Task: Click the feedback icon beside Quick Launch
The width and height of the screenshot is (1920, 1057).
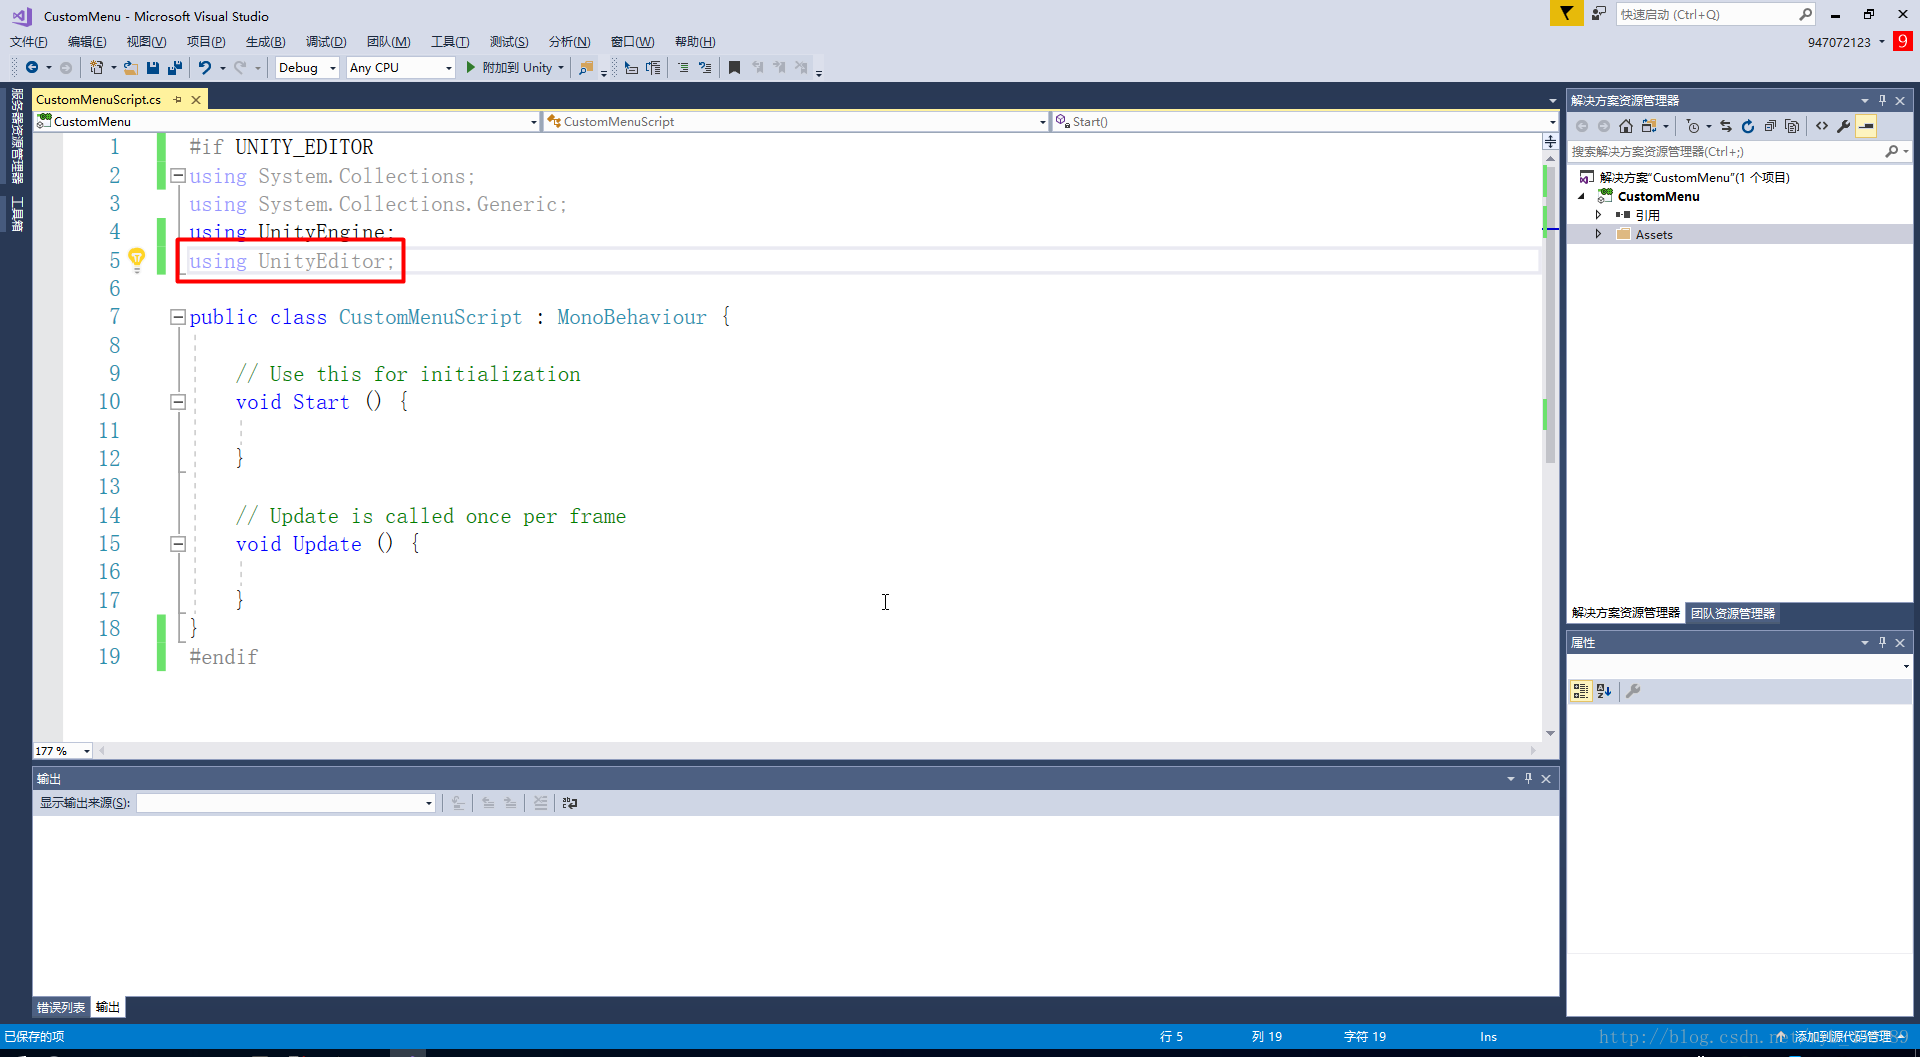Action: 1599,14
